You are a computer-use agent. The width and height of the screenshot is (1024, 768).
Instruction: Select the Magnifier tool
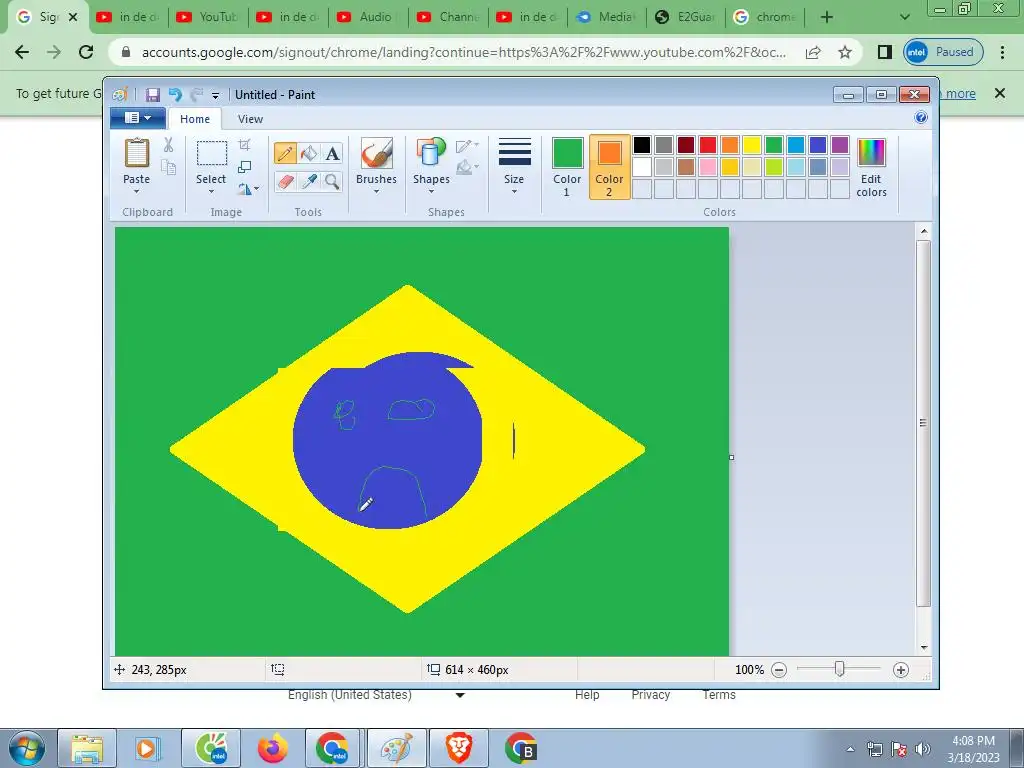tap(332, 181)
